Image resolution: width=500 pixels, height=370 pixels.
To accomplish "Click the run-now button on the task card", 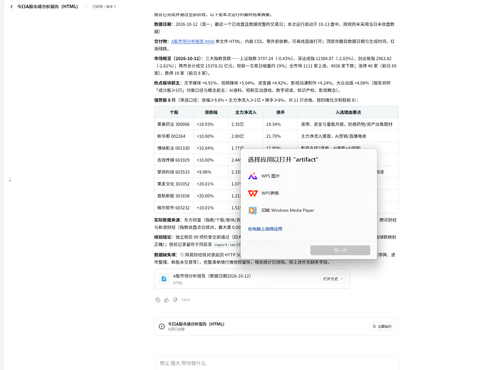I will coord(382,326).
